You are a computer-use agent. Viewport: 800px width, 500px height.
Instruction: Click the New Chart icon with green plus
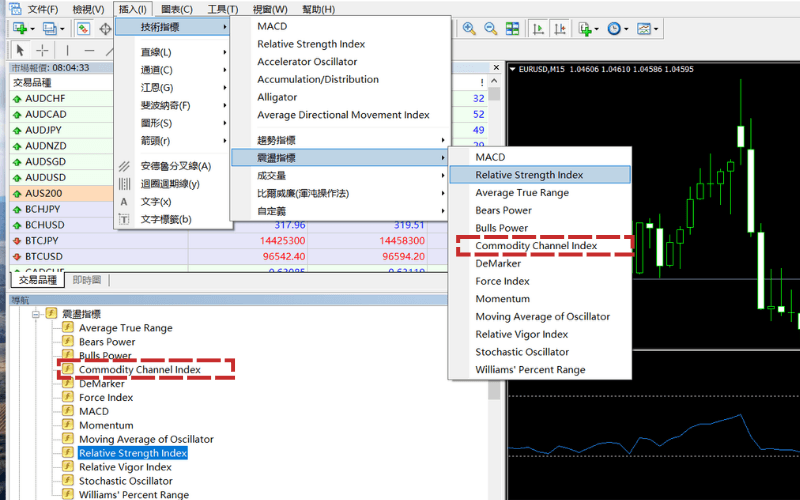tap(20, 29)
